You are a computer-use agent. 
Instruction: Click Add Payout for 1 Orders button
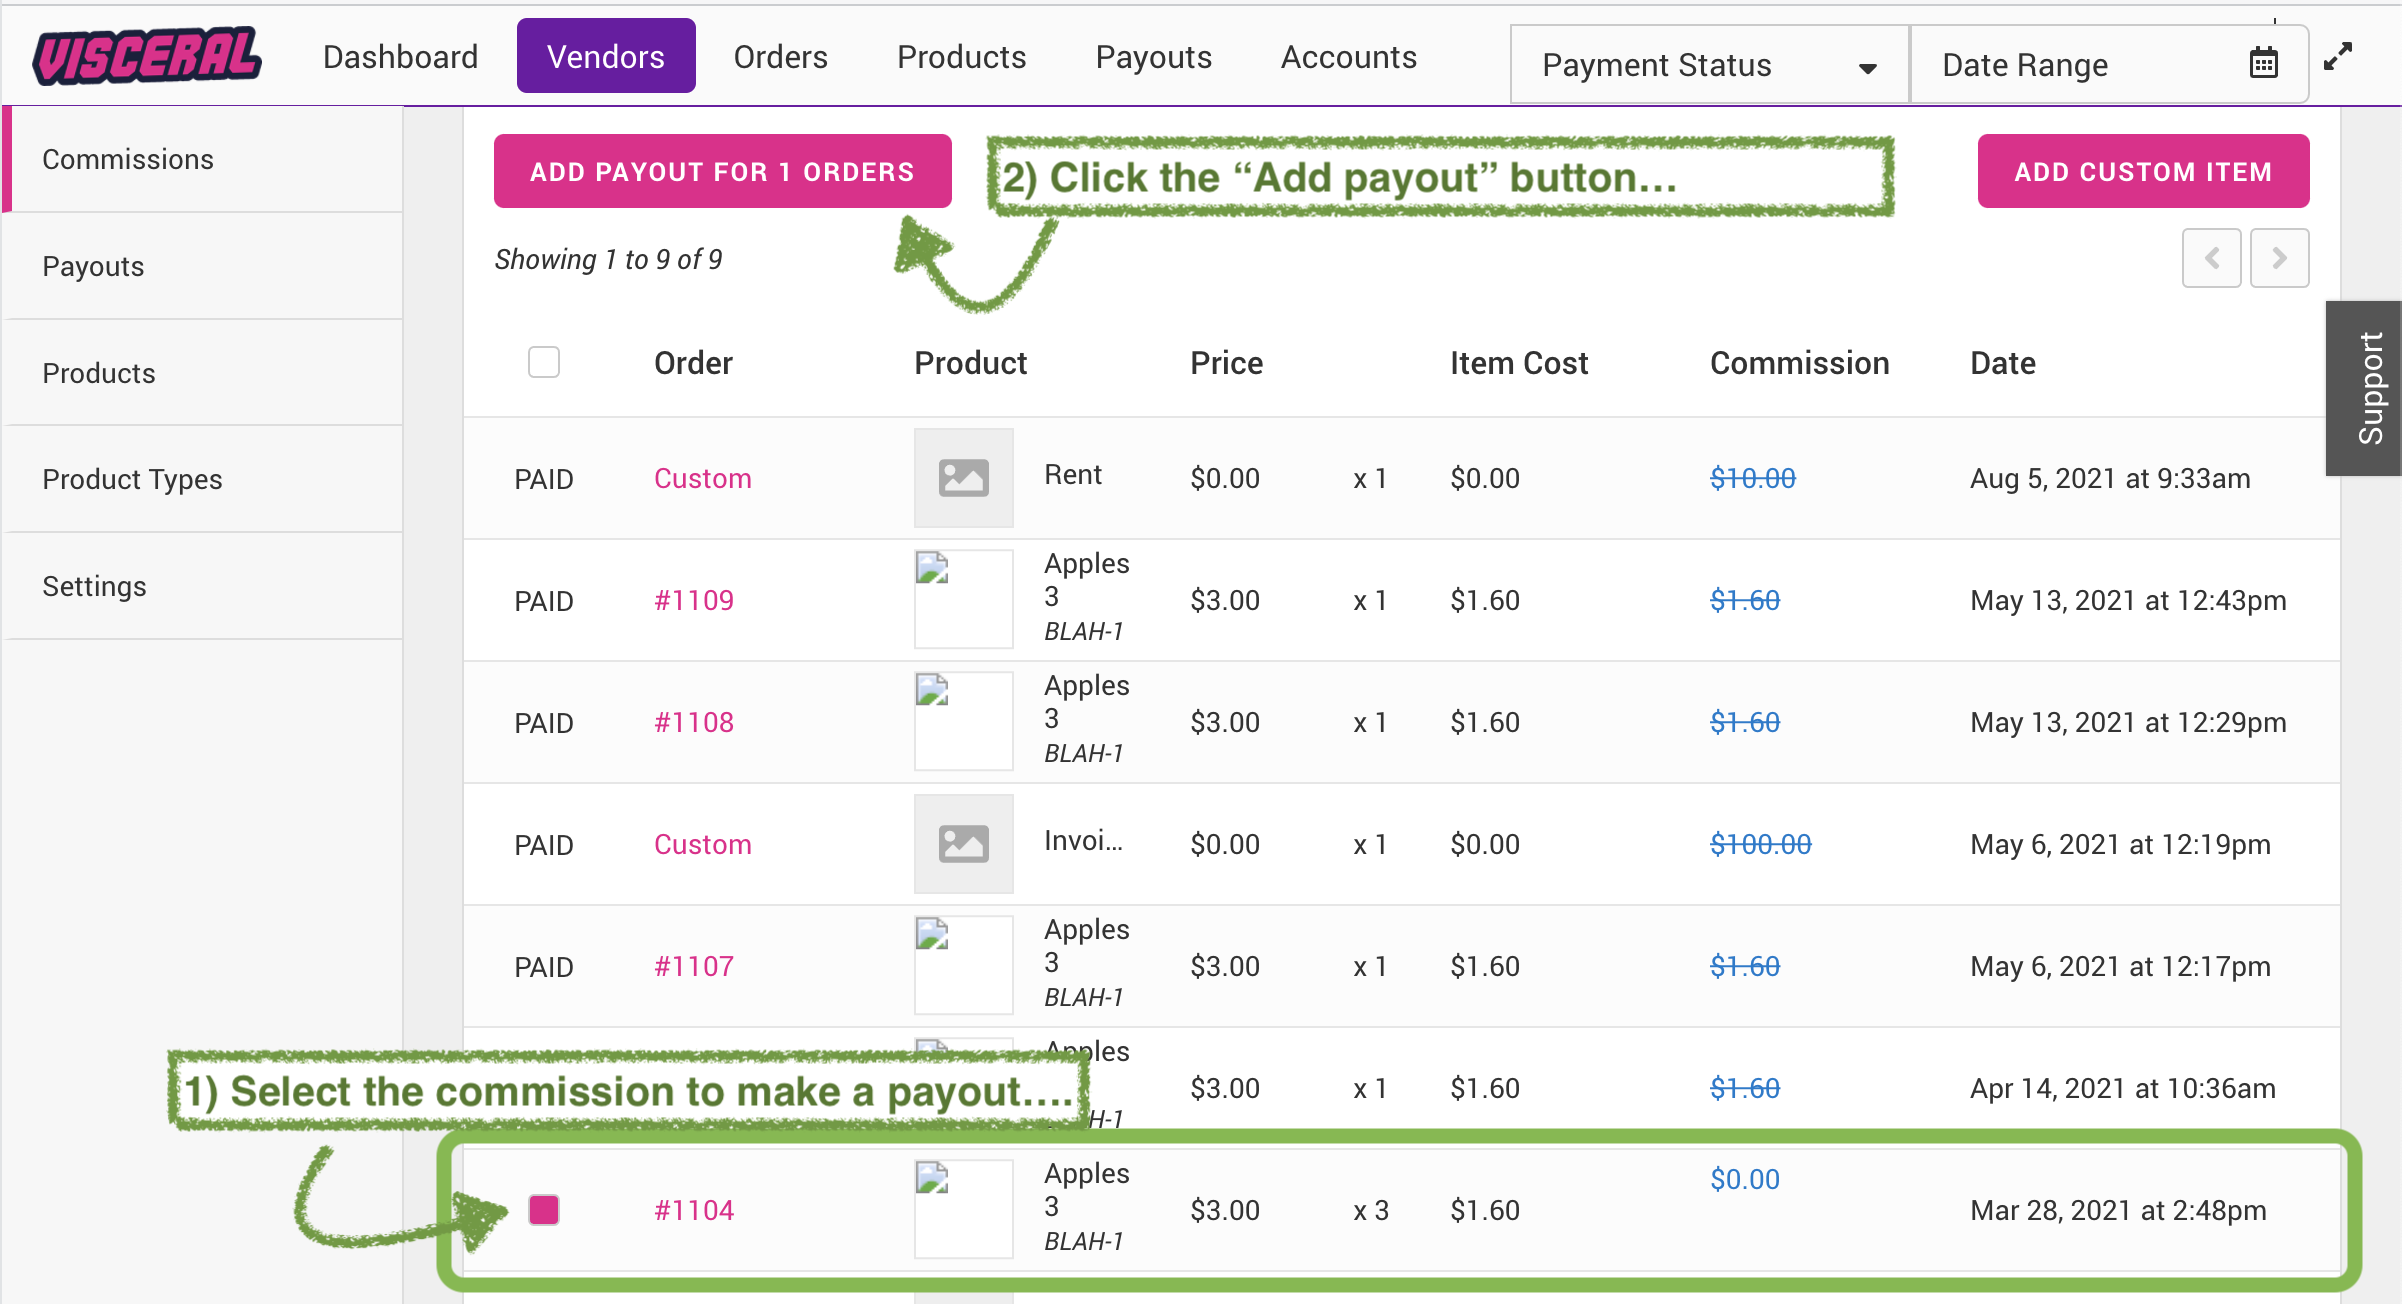click(722, 172)
